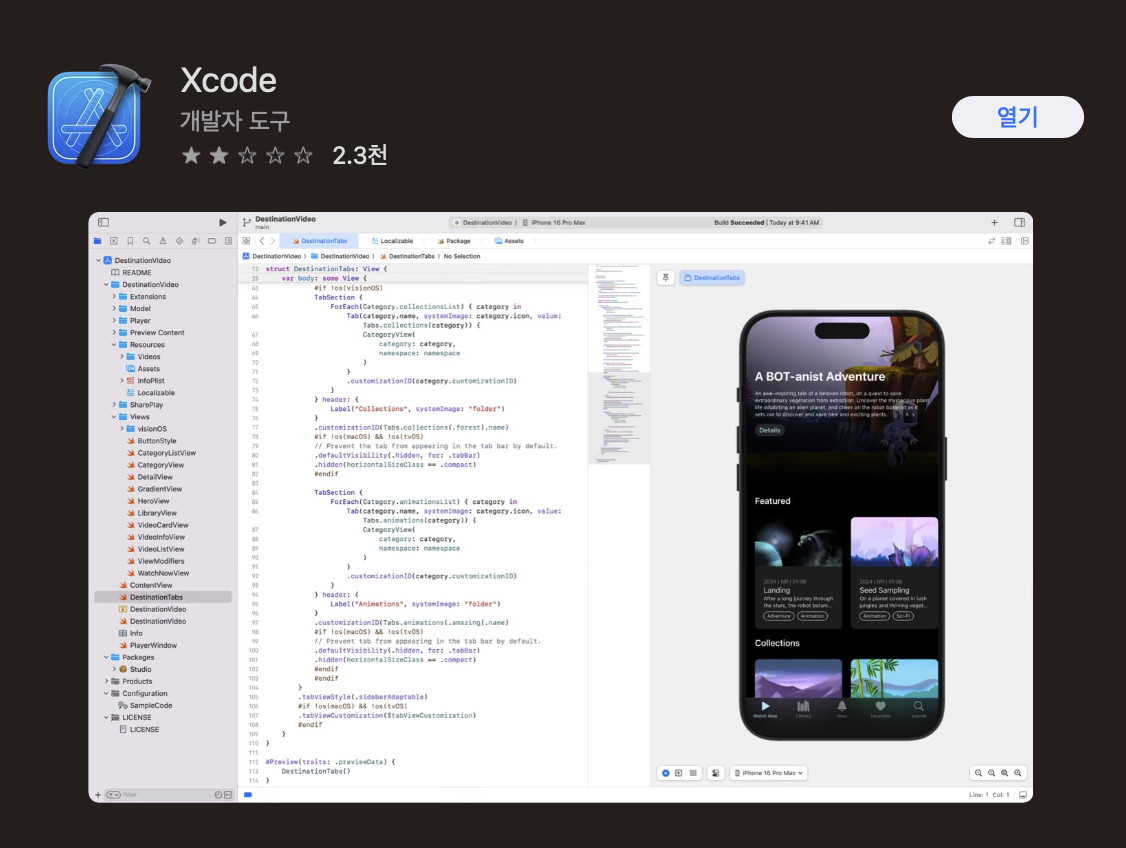Click the No Selection breadcrumb item

click(462, 256)
